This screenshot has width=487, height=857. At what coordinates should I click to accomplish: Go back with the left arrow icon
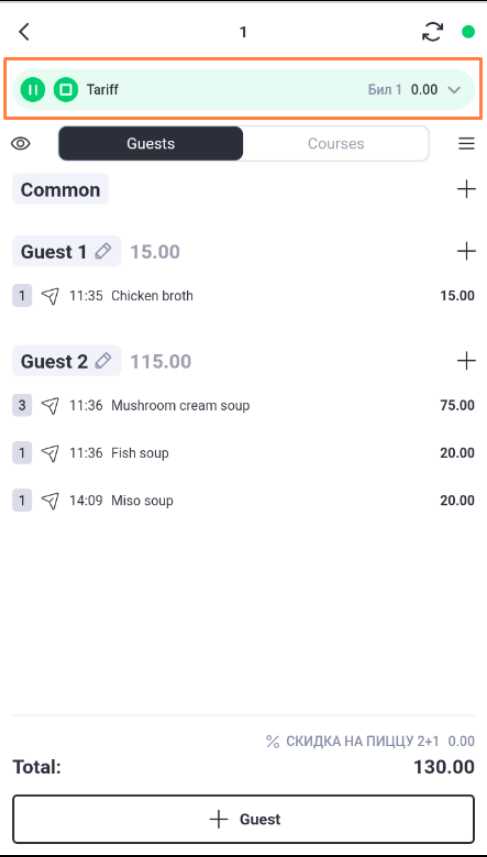tap(24, 32)
